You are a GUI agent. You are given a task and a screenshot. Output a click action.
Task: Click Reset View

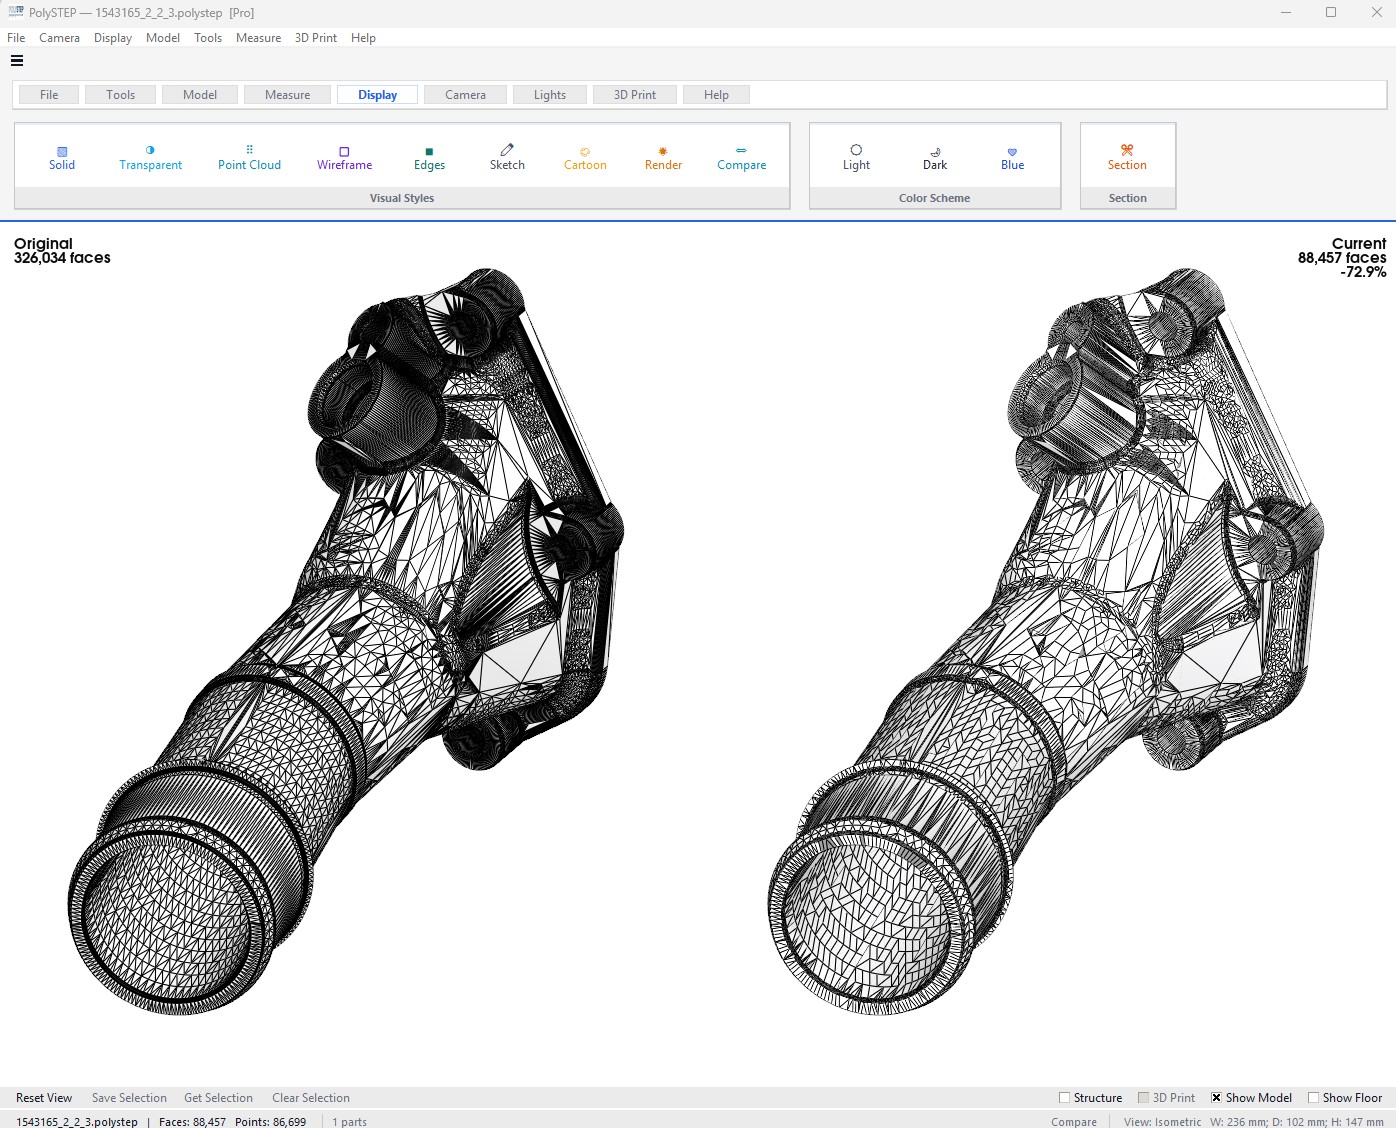tap(44, 1097)
